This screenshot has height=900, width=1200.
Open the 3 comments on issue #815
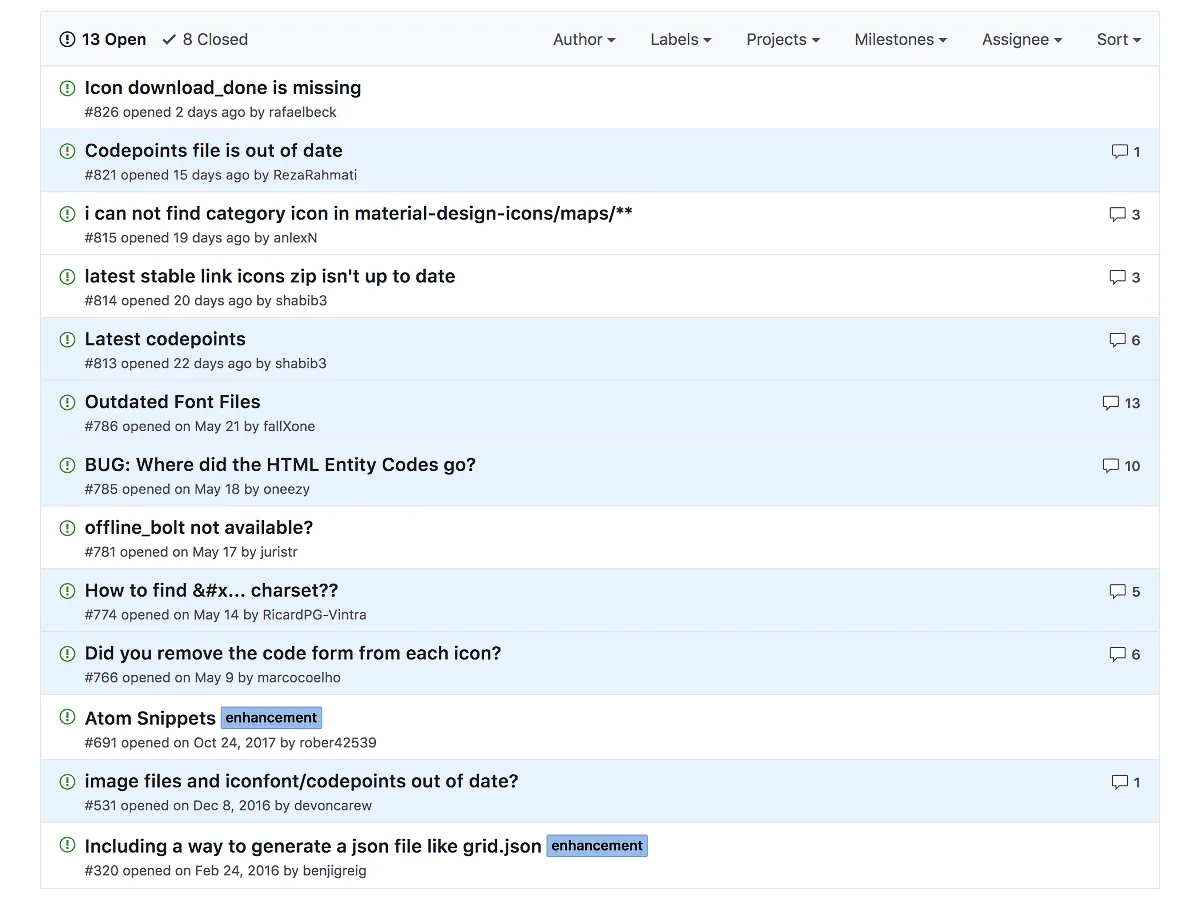pyautogui.click(x=1125, y=215)
